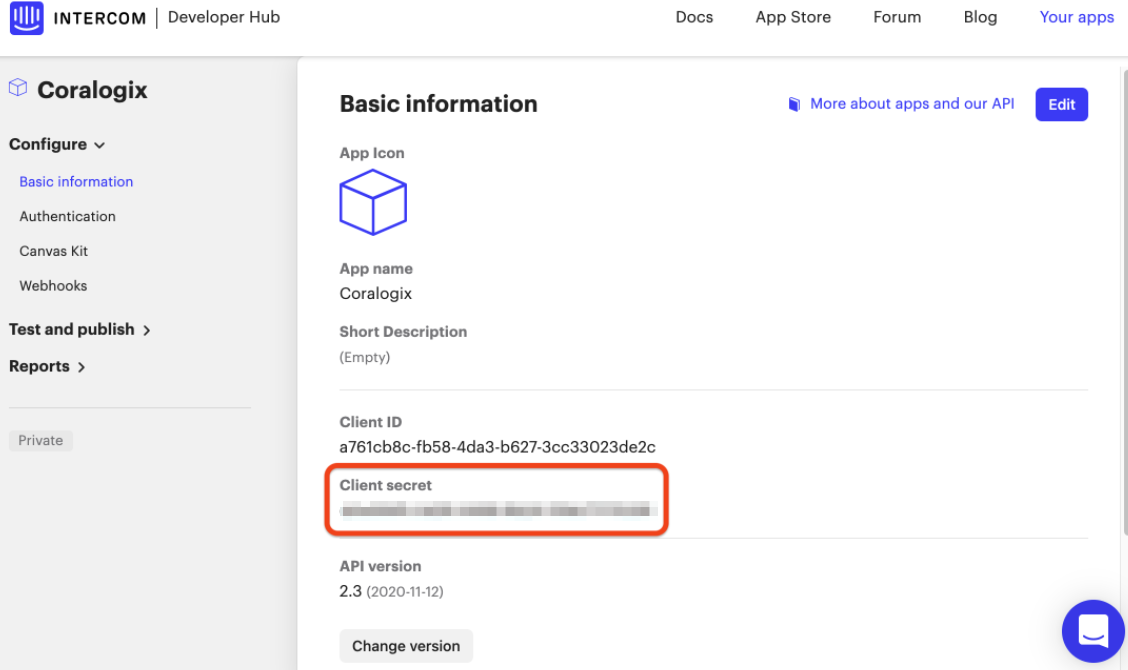Click the Coralogix heading in the sidebar
This screenshot has height=670, width=1128.
(92, 90)
